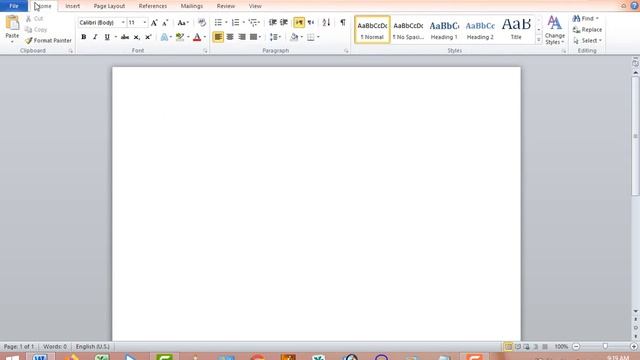
Task: Switch to the Page Layout tab
Action: point(109,6)
